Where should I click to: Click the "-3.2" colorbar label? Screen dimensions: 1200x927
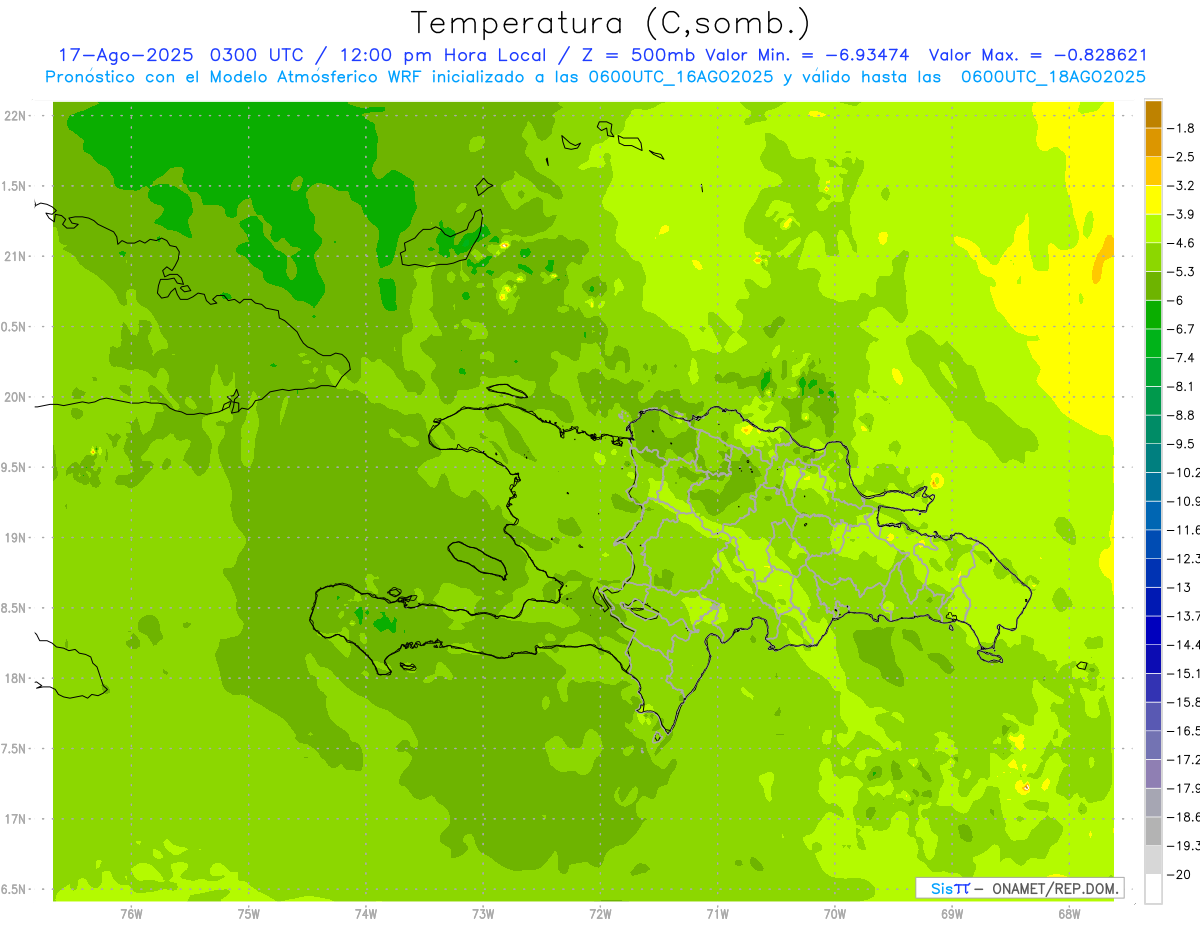pyautogui.click(x=1183, y=185)
